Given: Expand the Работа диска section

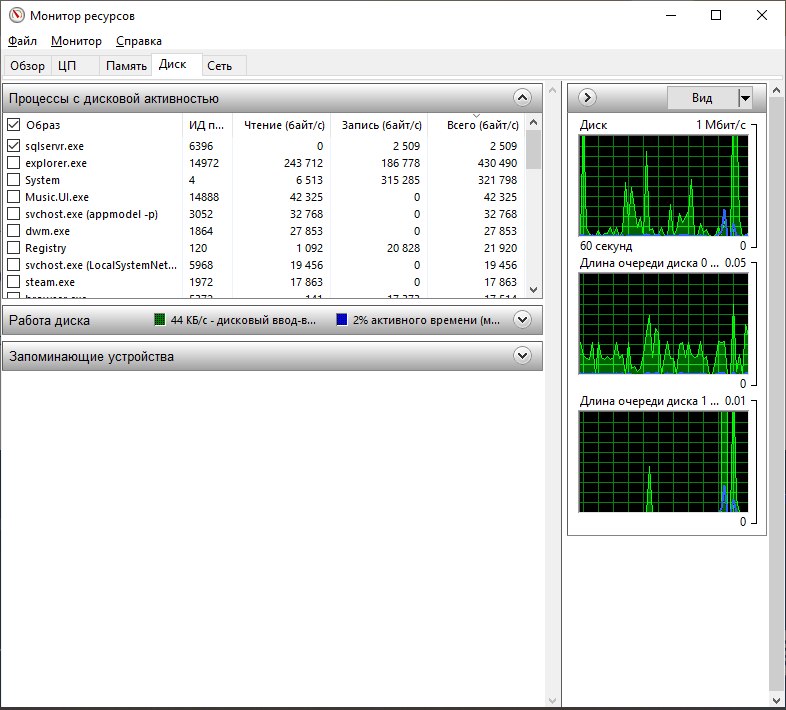Looking at the screenshot, I should (x=522, y=319).
